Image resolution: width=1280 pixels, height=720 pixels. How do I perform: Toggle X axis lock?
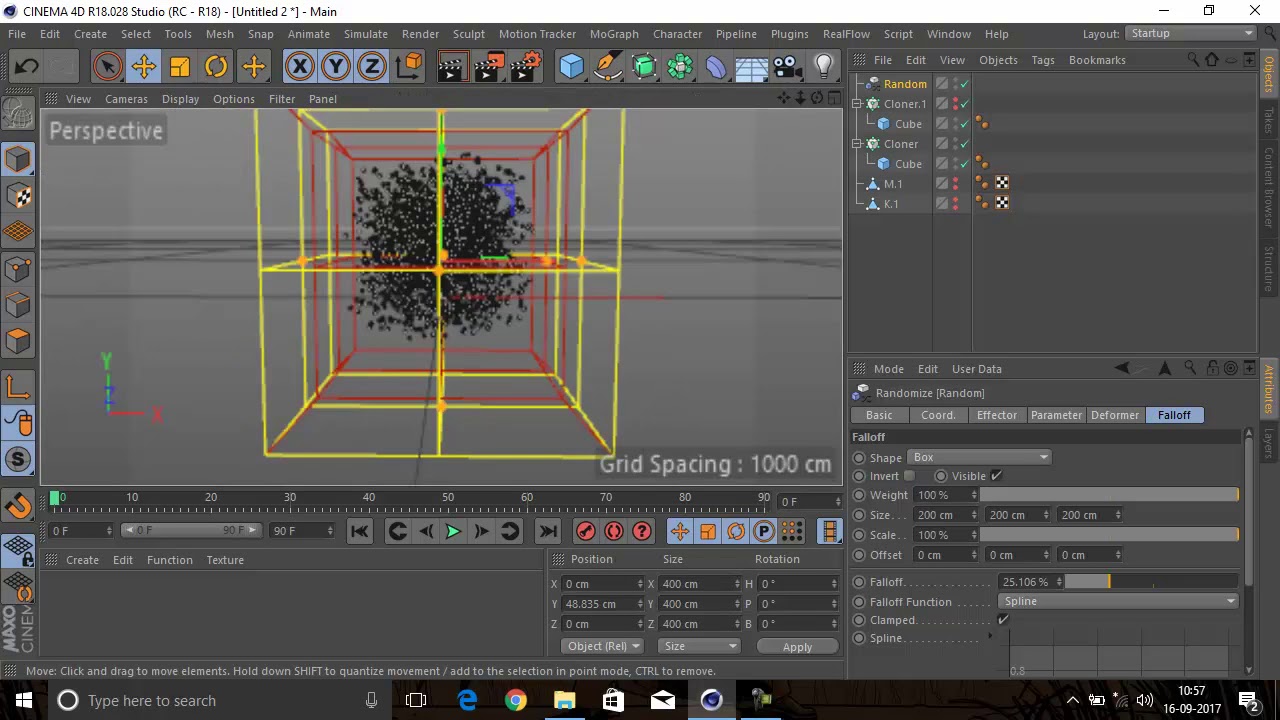pyautogui.click(x=299, y=67)
